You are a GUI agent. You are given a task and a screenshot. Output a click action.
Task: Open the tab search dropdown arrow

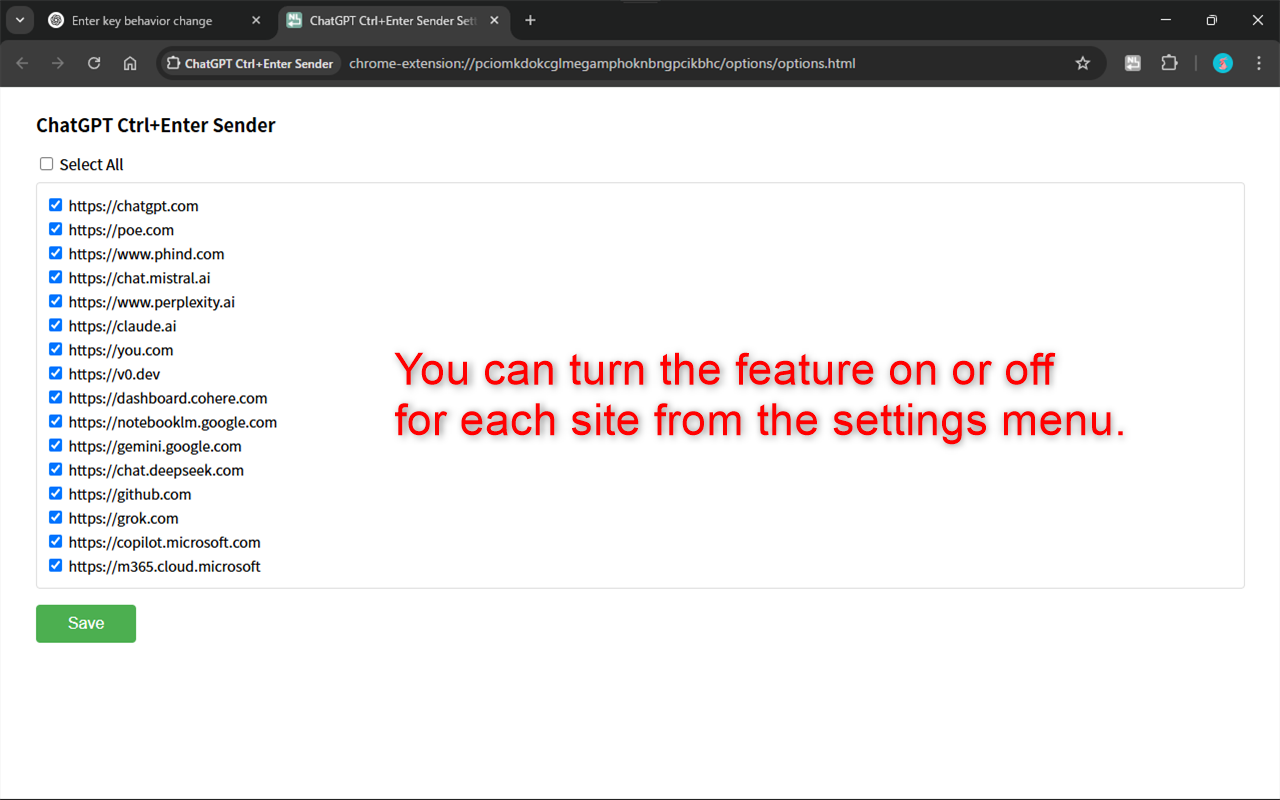tap(19, 20)
